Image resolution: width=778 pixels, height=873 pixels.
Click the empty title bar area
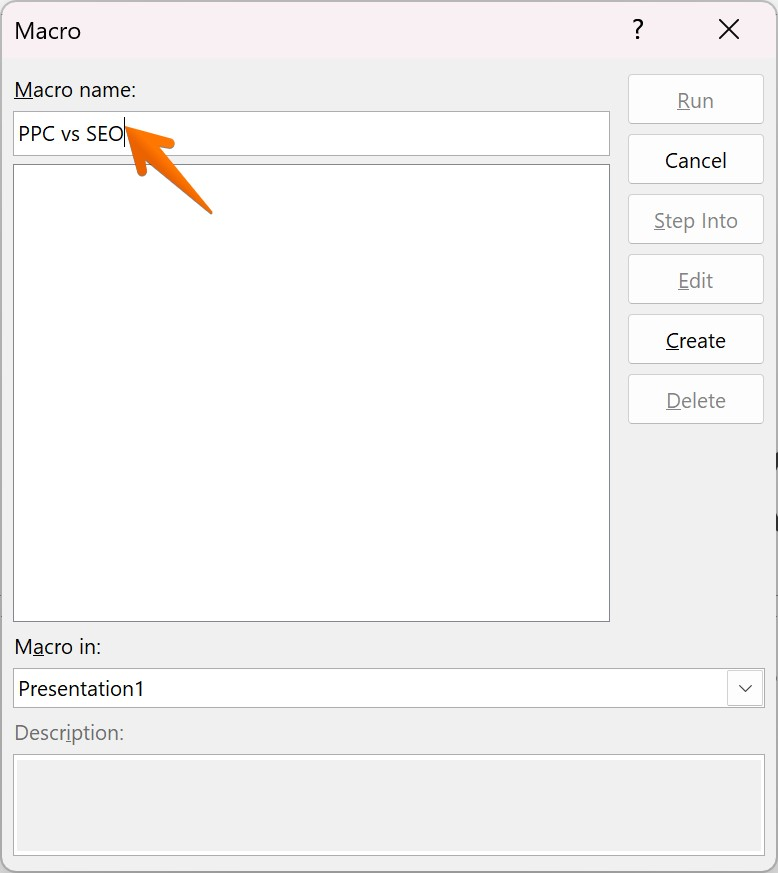pyautogui.click(x=350, y=30)
